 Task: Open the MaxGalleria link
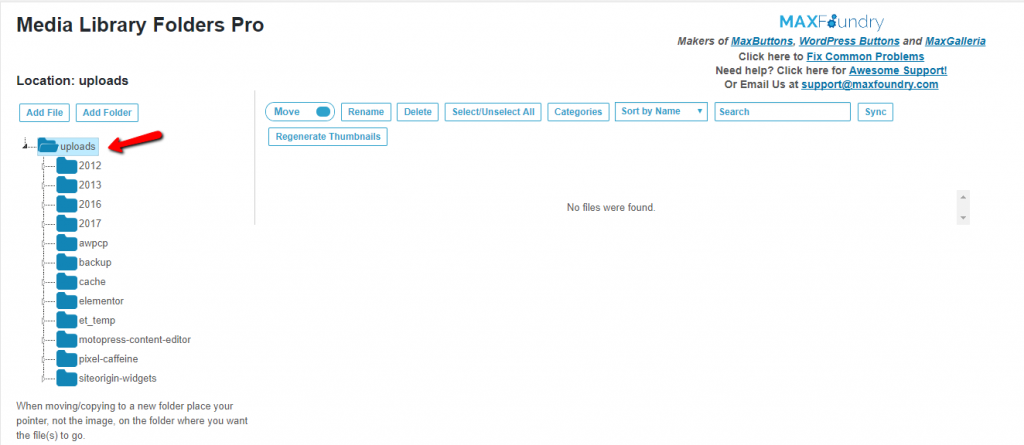coord(955,41)
